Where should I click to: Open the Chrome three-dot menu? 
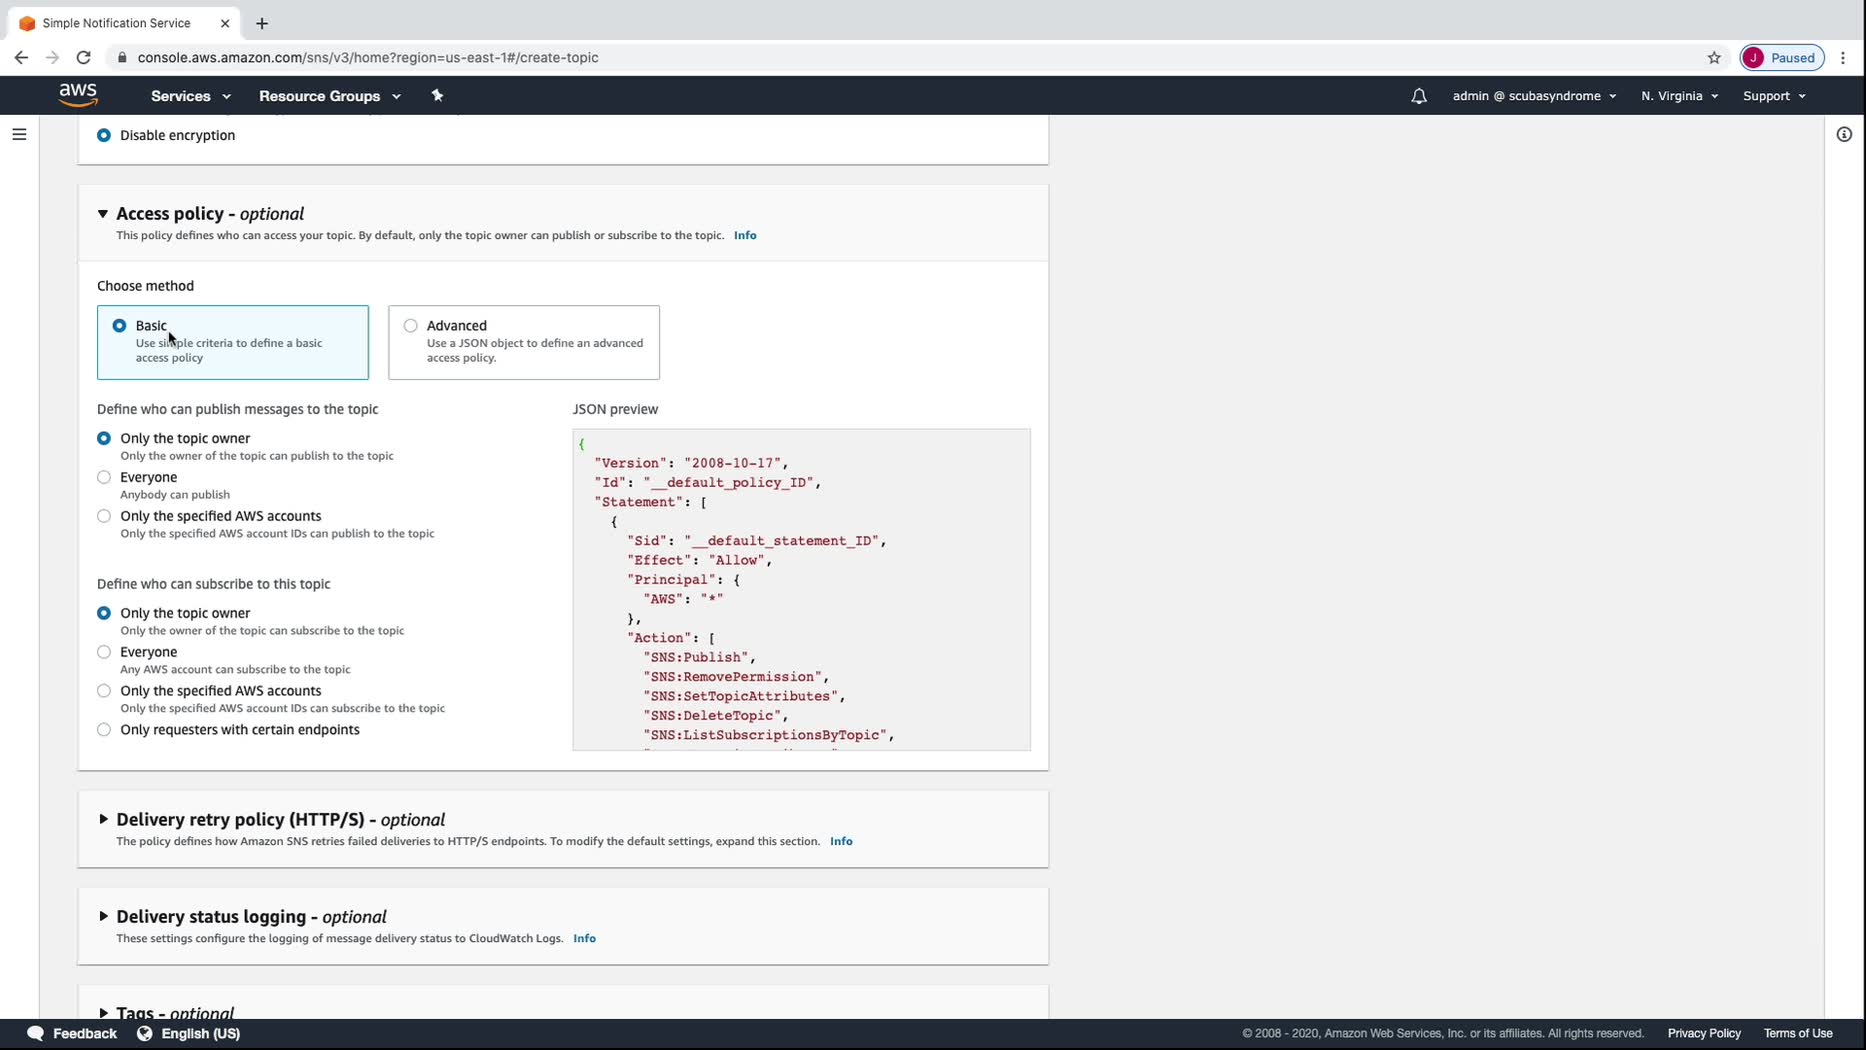(x=1843, y=57)
